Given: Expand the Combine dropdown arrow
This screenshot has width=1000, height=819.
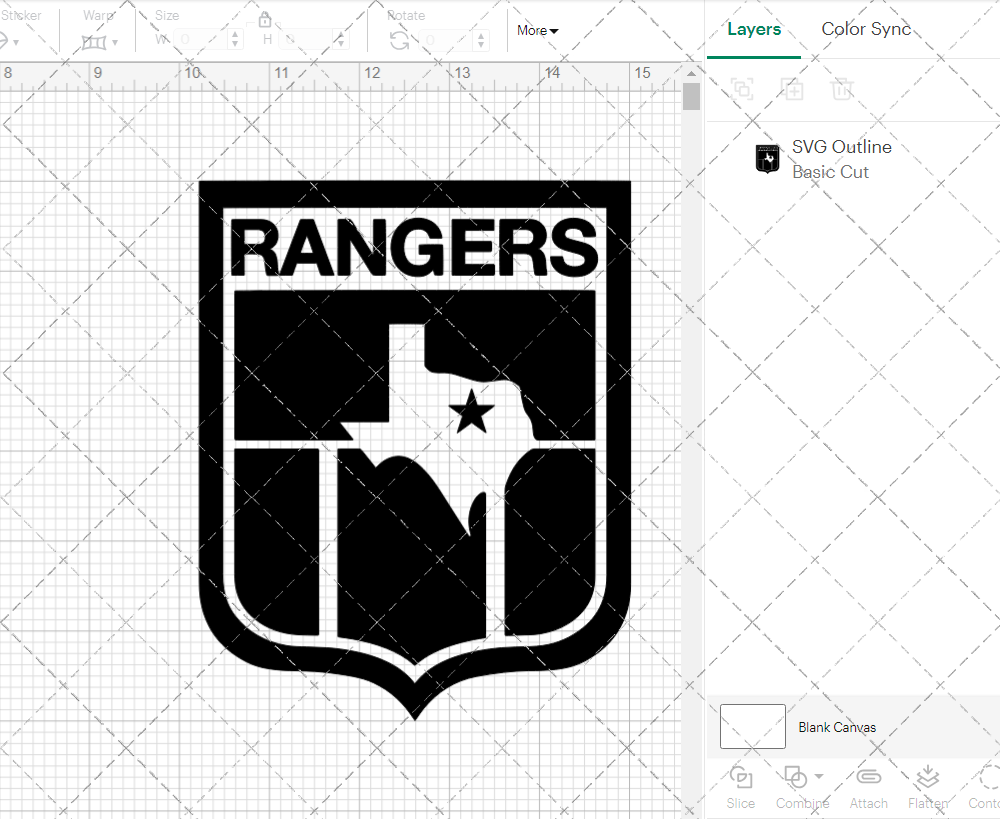Looking at the screenshot, I should (819, 776).
